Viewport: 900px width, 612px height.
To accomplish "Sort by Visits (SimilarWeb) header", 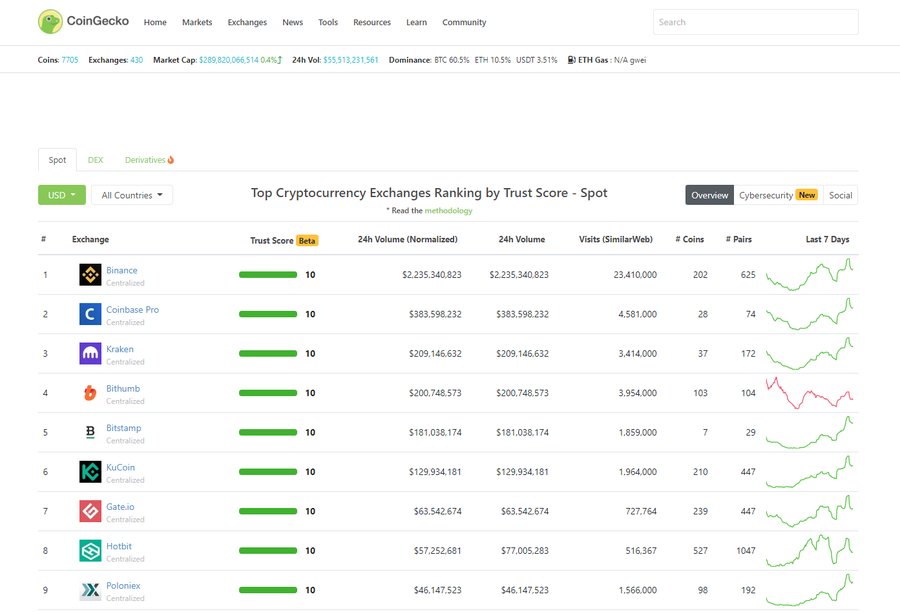I will (x=615, y=239).
